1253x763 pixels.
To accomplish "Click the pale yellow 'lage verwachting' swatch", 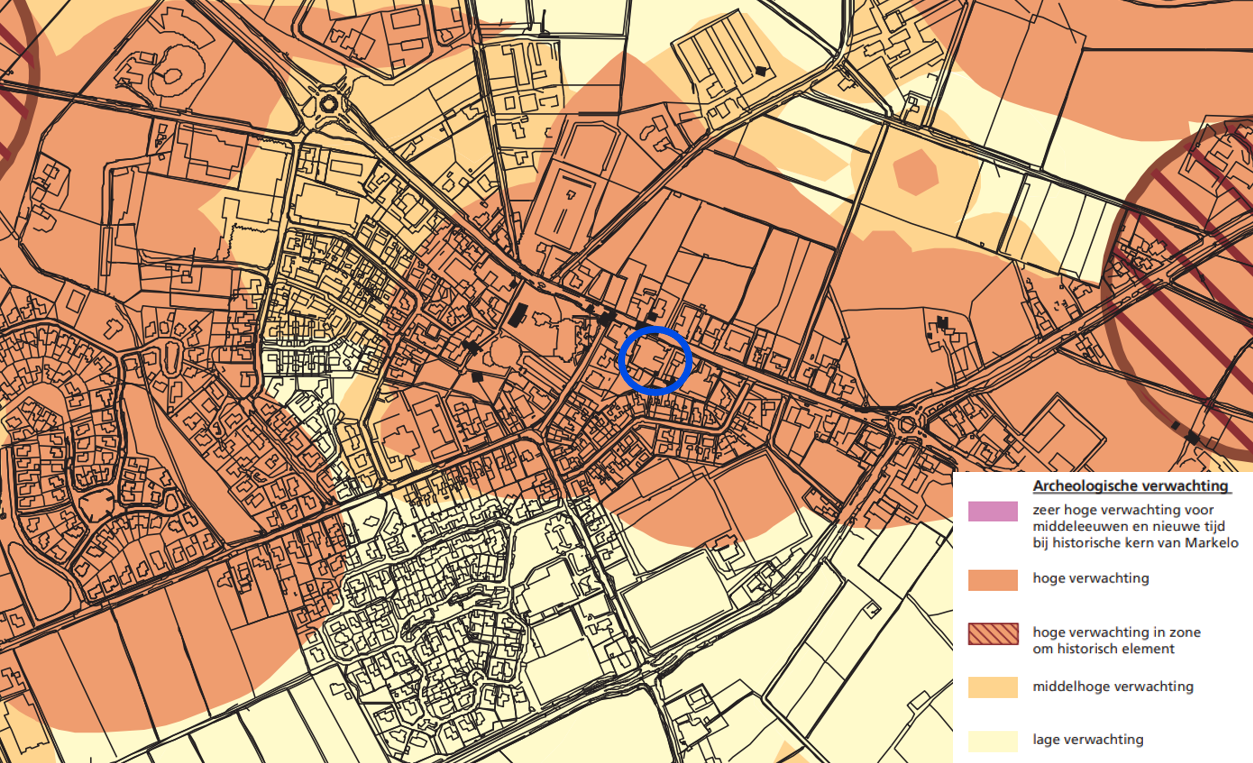I will 993,741.
